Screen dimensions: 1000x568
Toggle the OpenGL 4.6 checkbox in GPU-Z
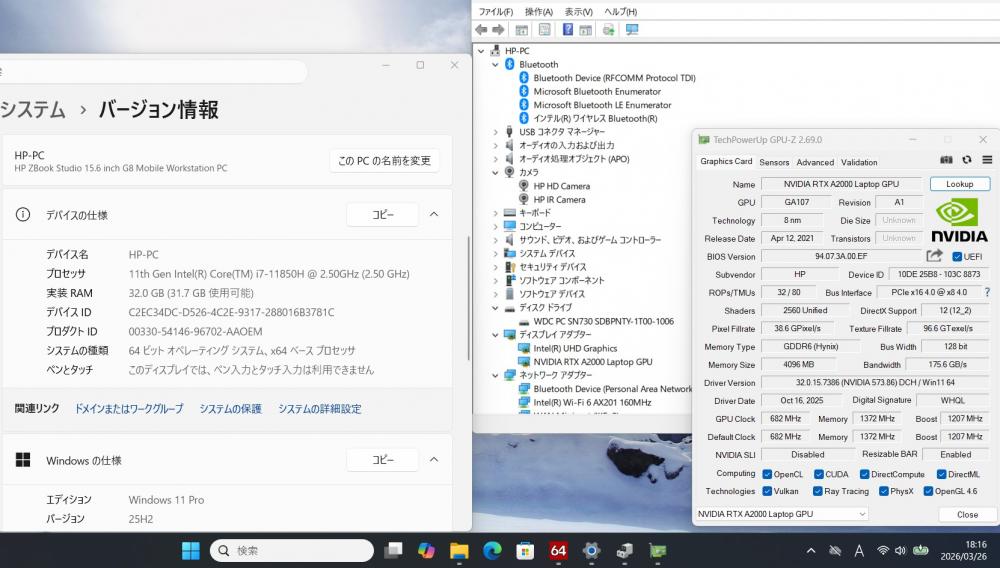pyautogui.click(x=929, y=491)
